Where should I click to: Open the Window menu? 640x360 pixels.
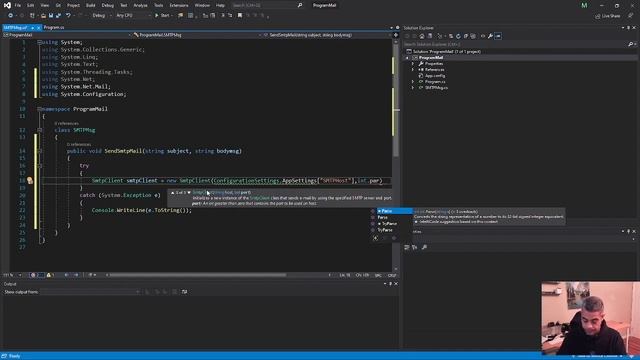[202, 5]
